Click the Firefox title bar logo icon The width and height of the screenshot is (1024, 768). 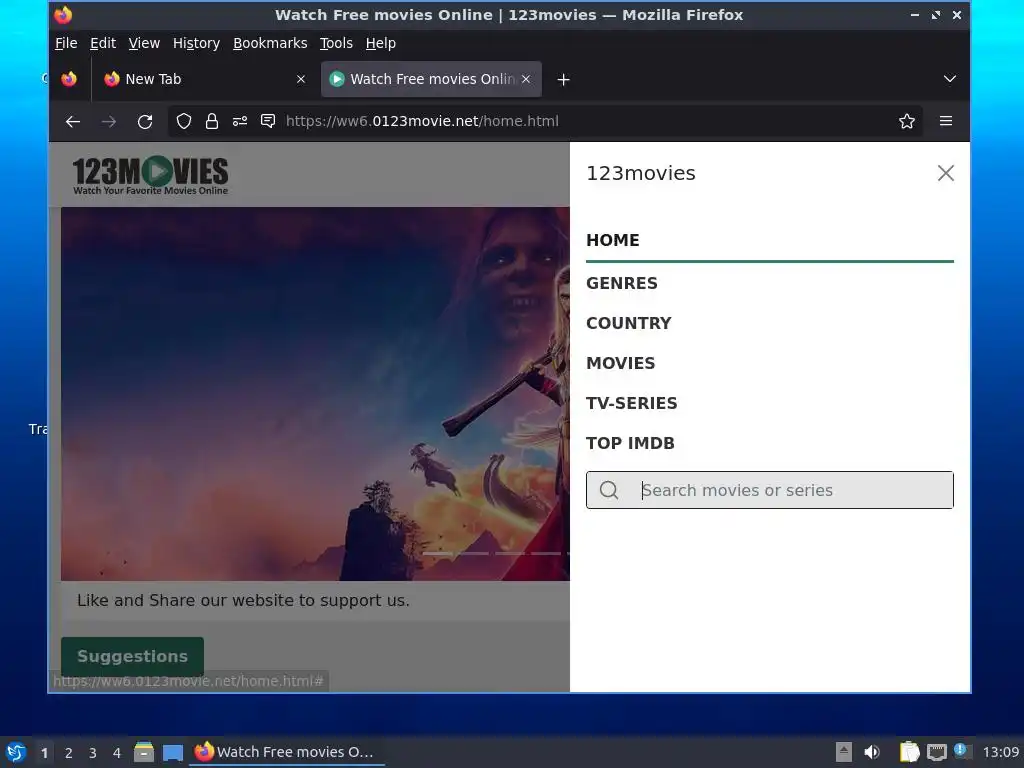click(x=63, y=15)
